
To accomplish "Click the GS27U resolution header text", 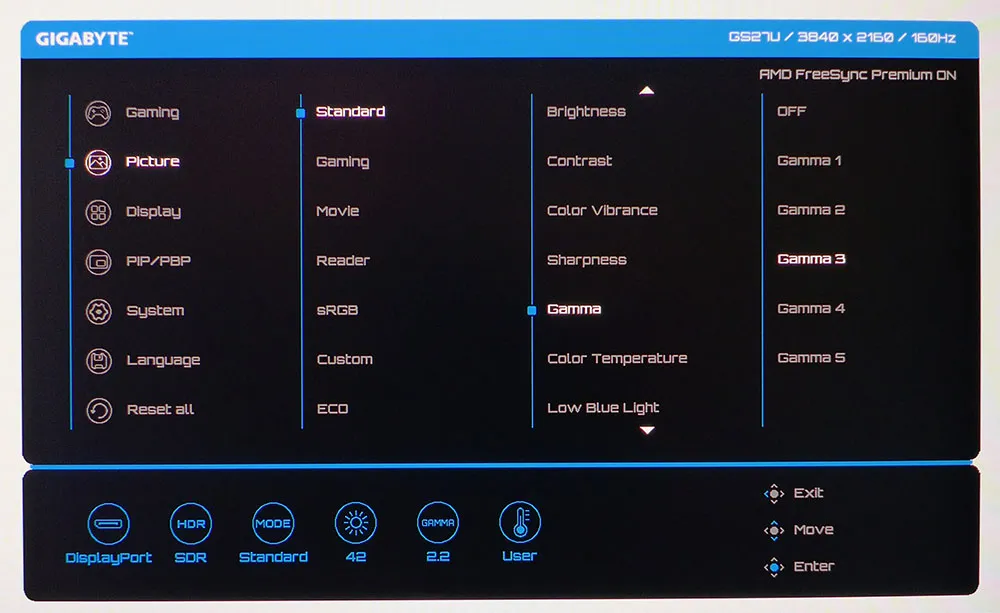I will [842, 38].
